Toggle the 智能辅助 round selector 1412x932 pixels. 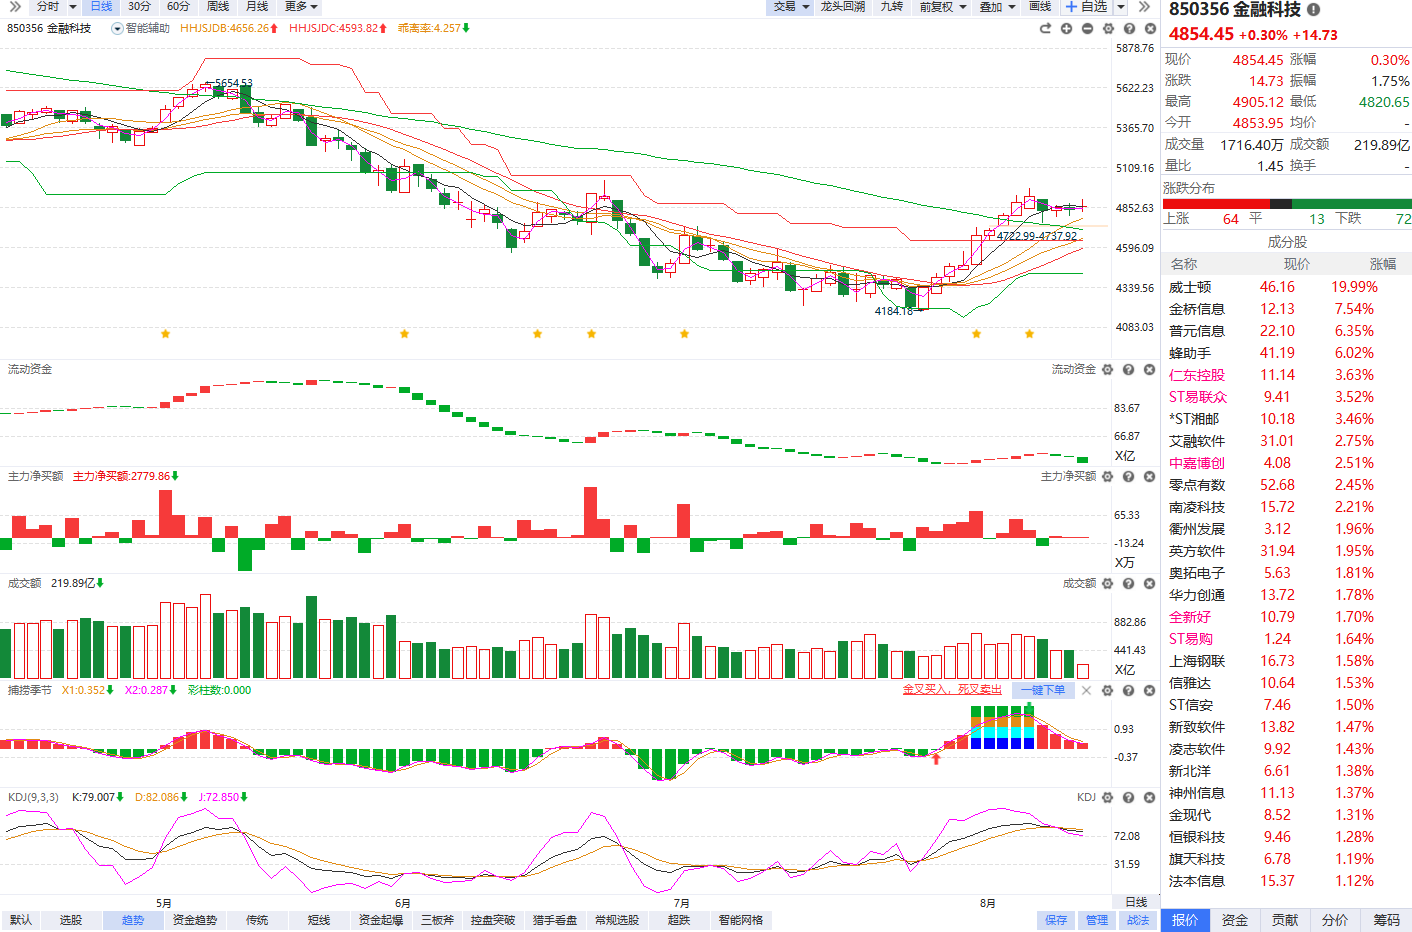pyautogui.click(x=117, y=28)
